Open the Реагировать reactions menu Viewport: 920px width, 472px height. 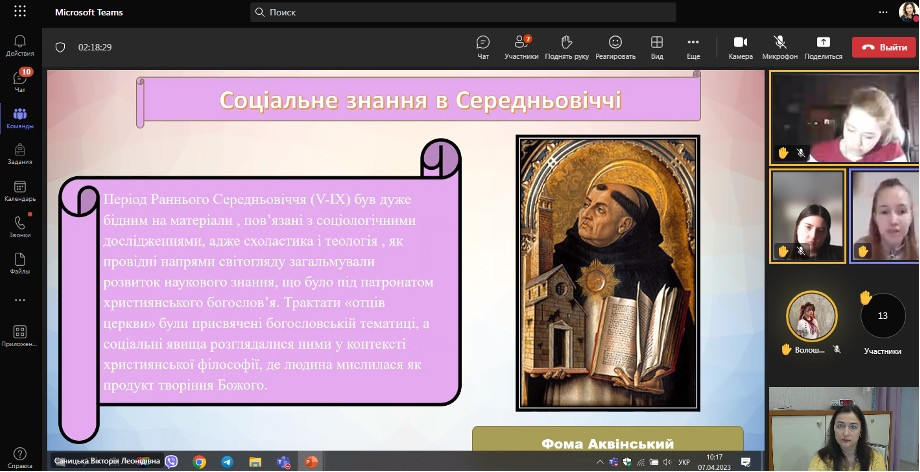pos(615,46)
